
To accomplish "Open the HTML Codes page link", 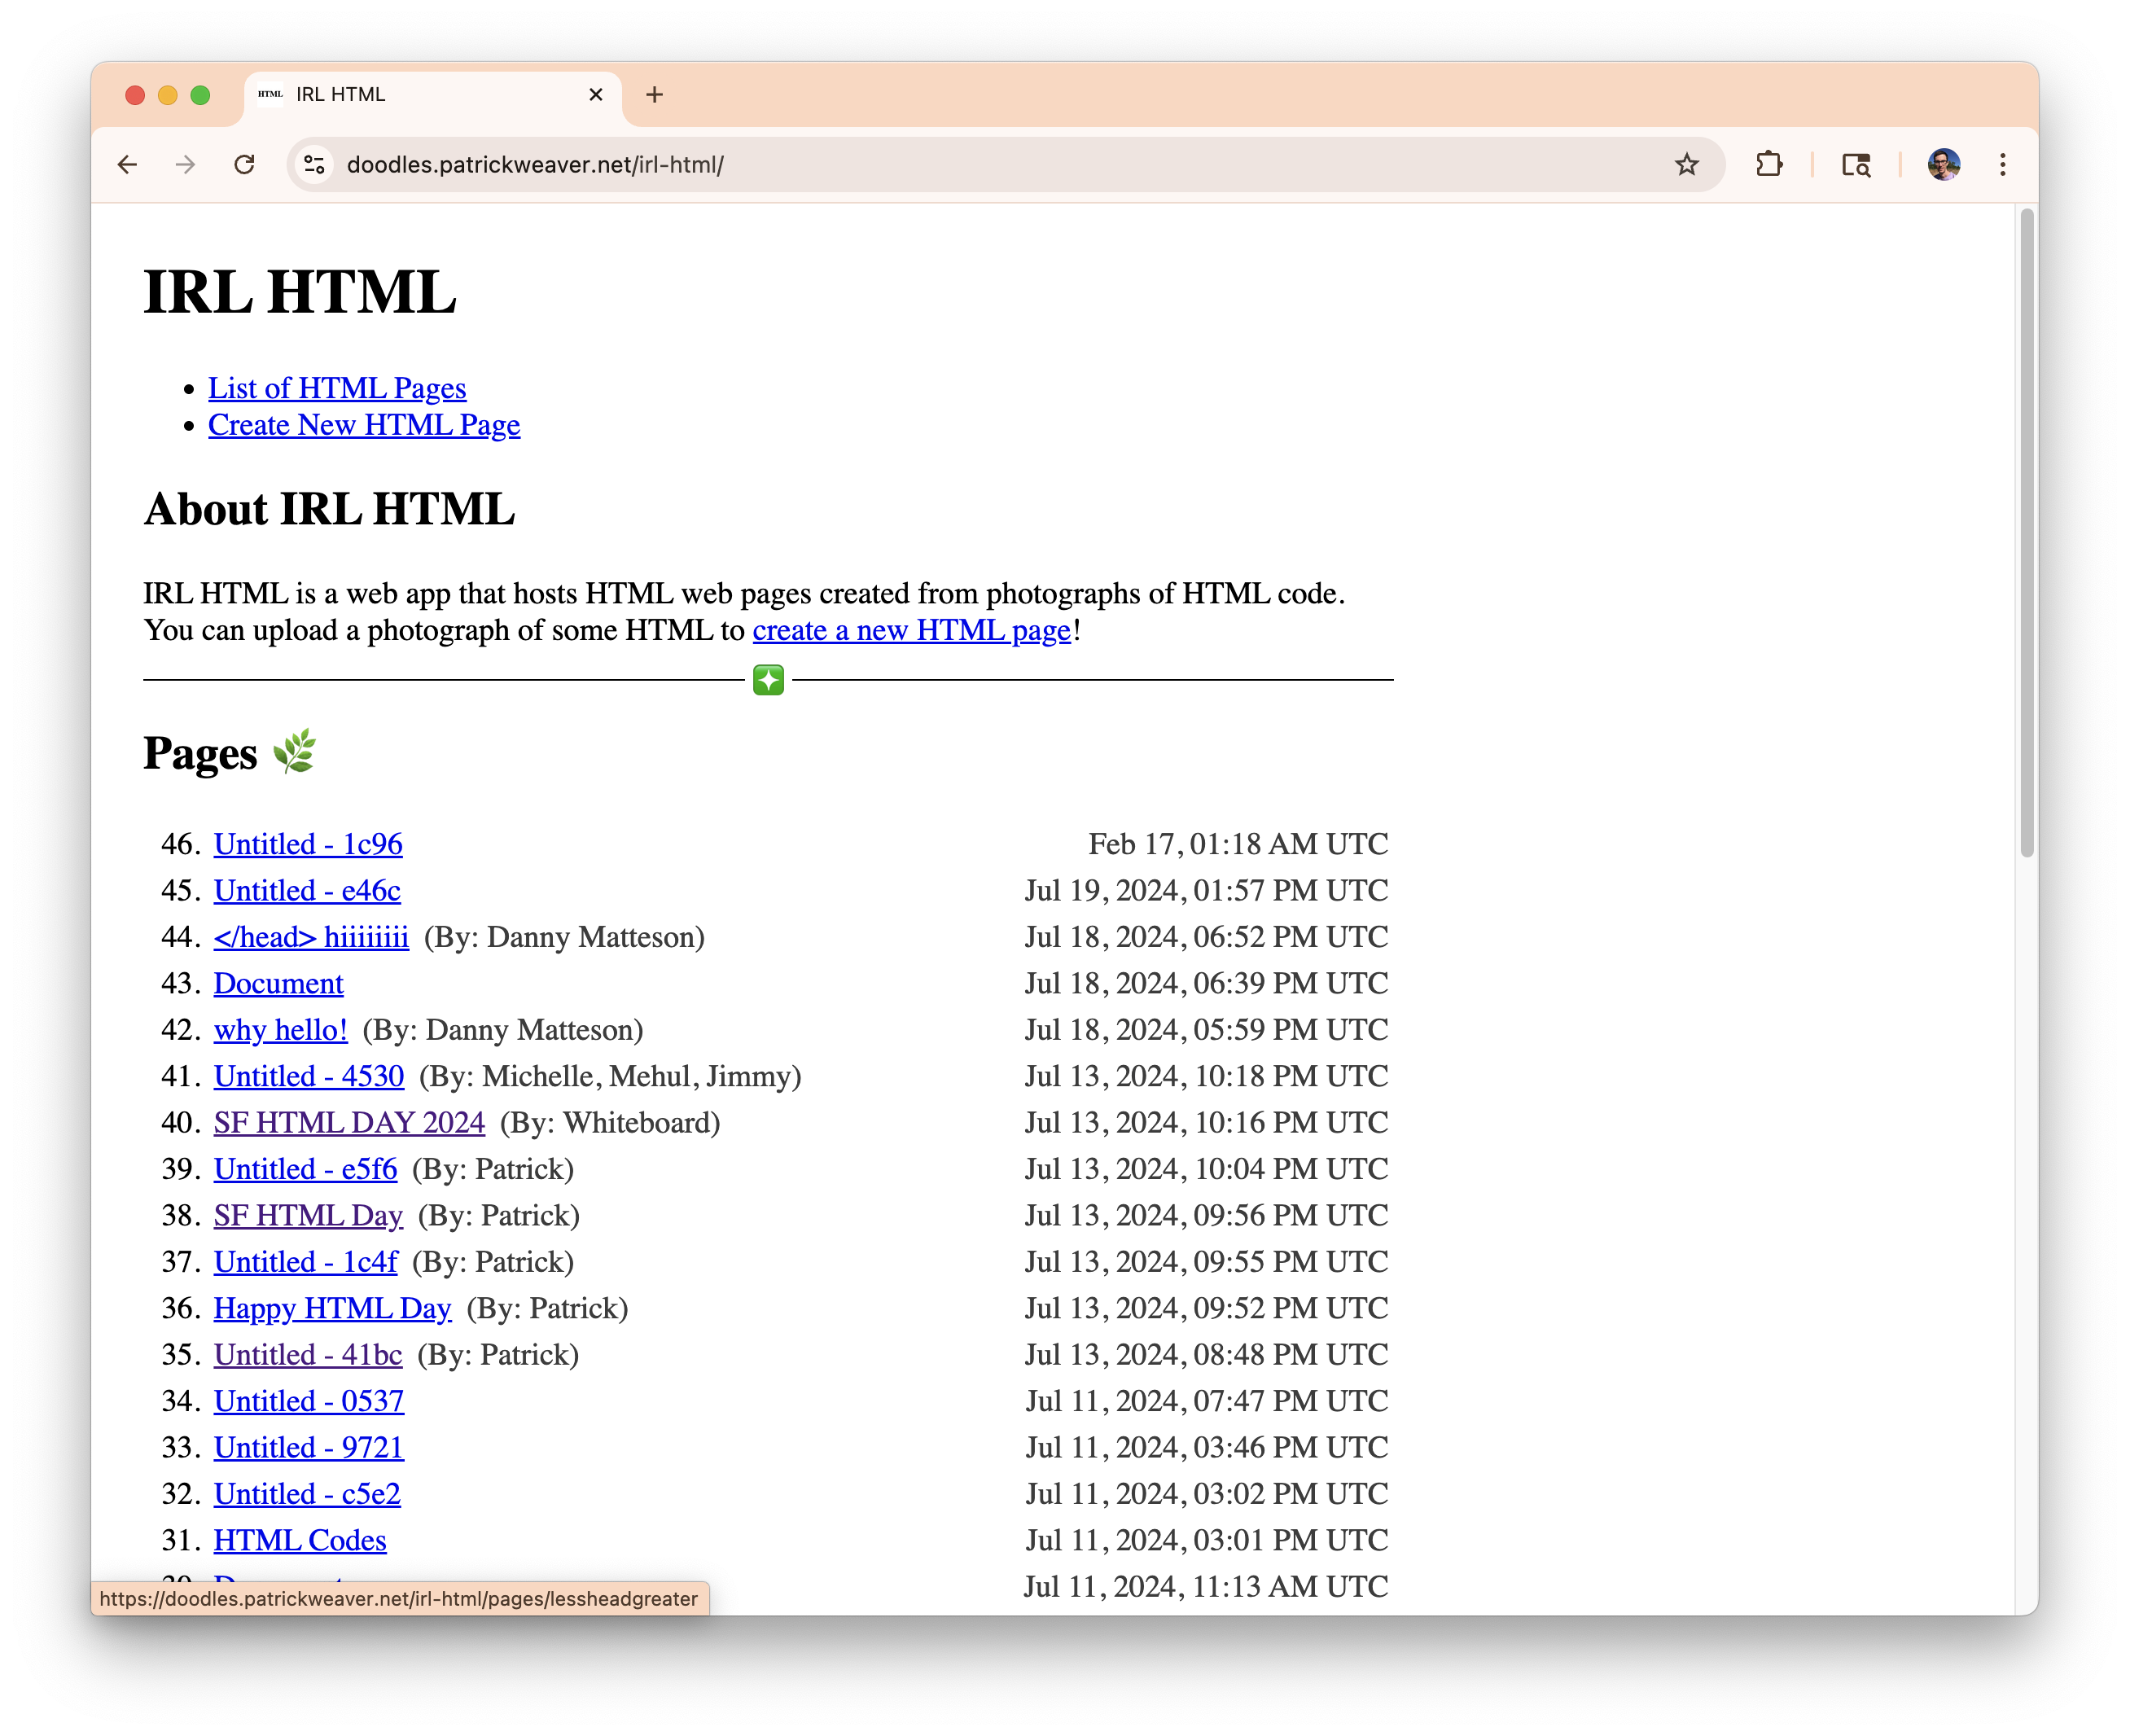I will click(300, 1540).
